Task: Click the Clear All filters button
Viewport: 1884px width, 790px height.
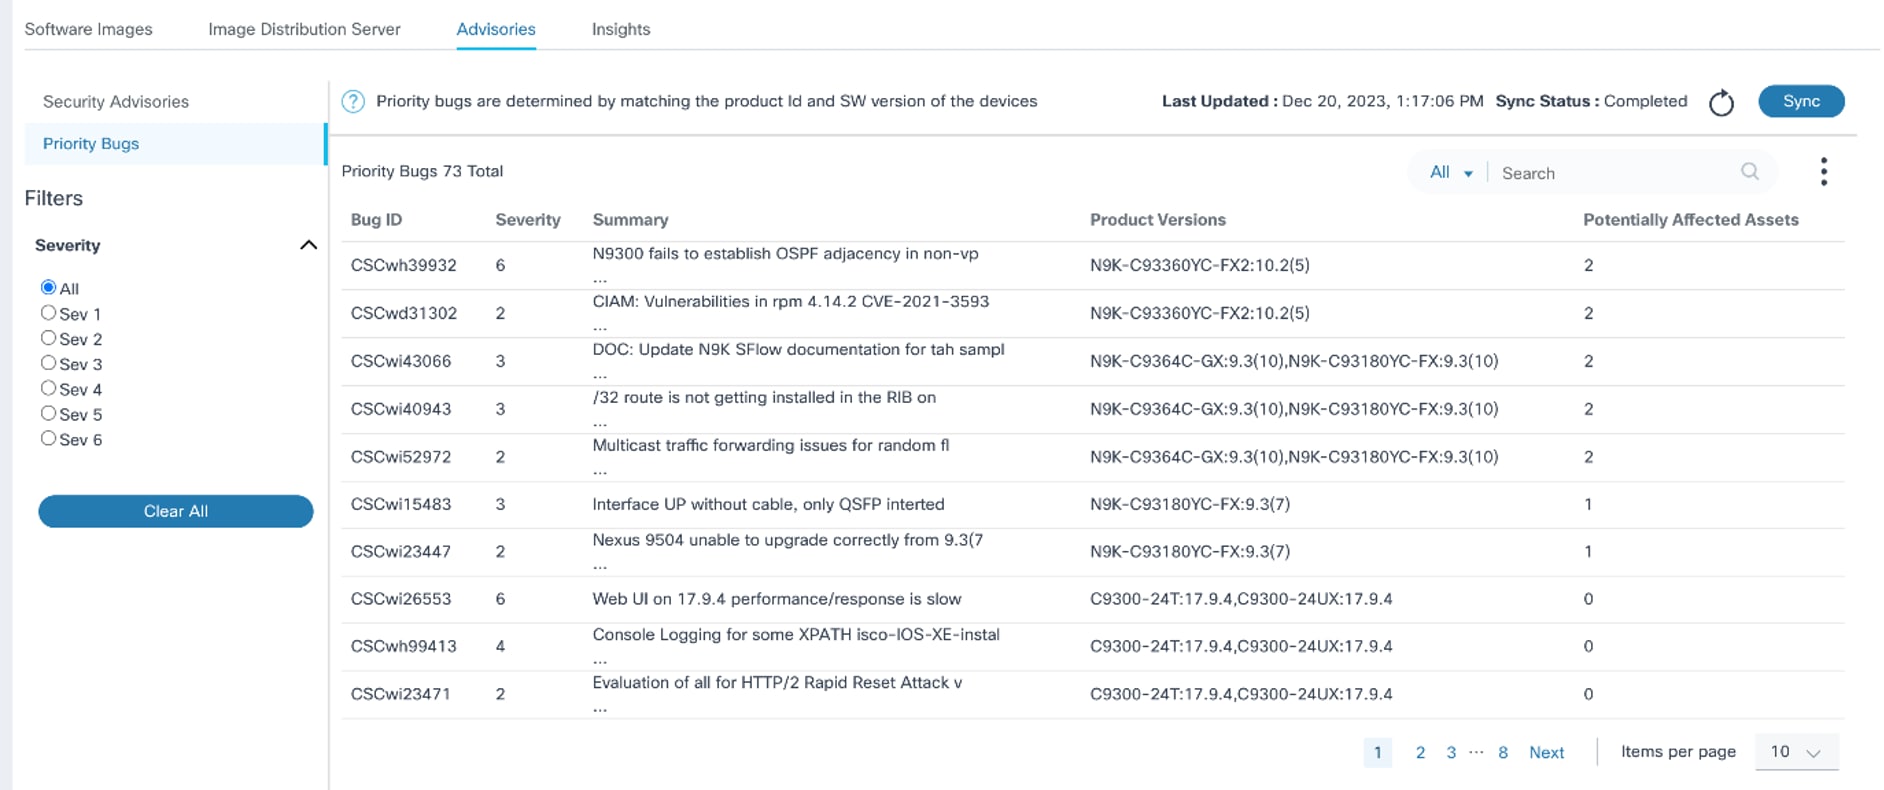Action: (176, 511)
